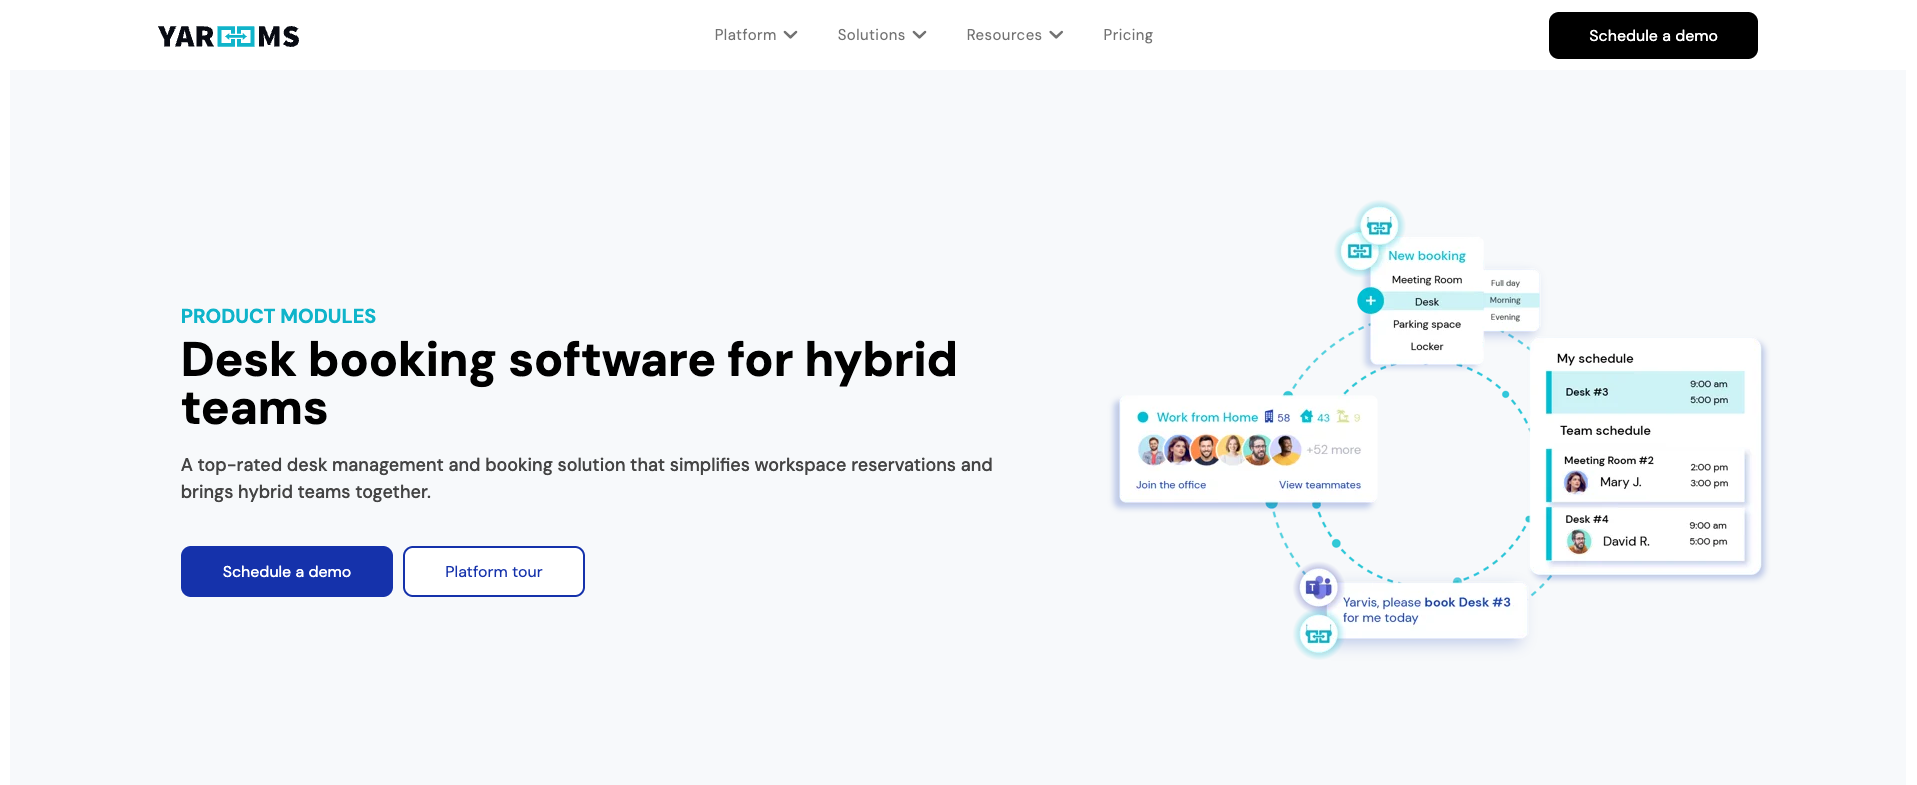
Task: Select the Full day time option
Action: click(1505, 283)
